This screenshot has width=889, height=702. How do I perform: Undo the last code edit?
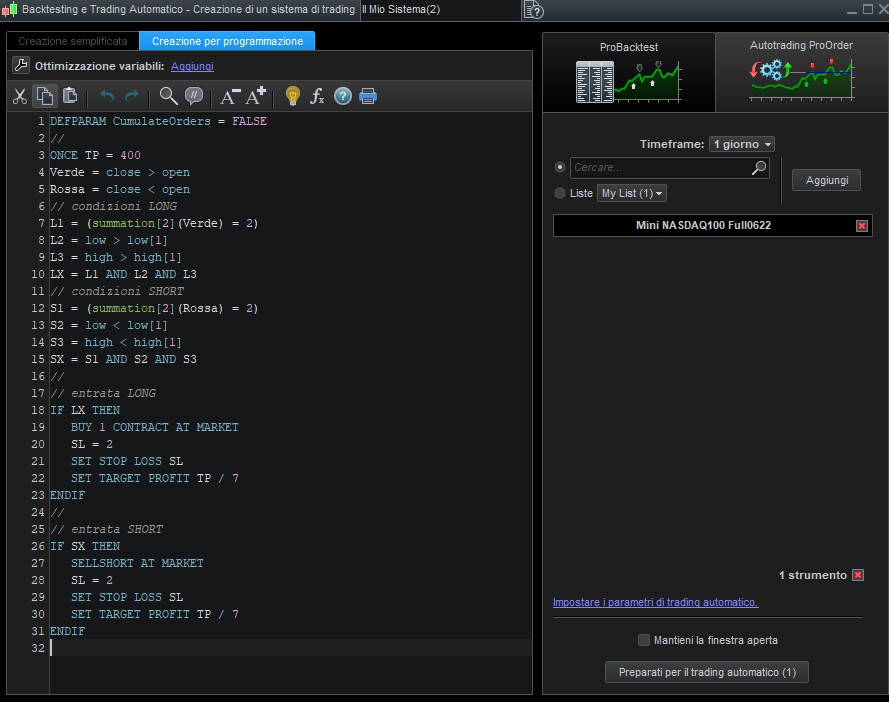pyautogui.click(x=107, y=96)
